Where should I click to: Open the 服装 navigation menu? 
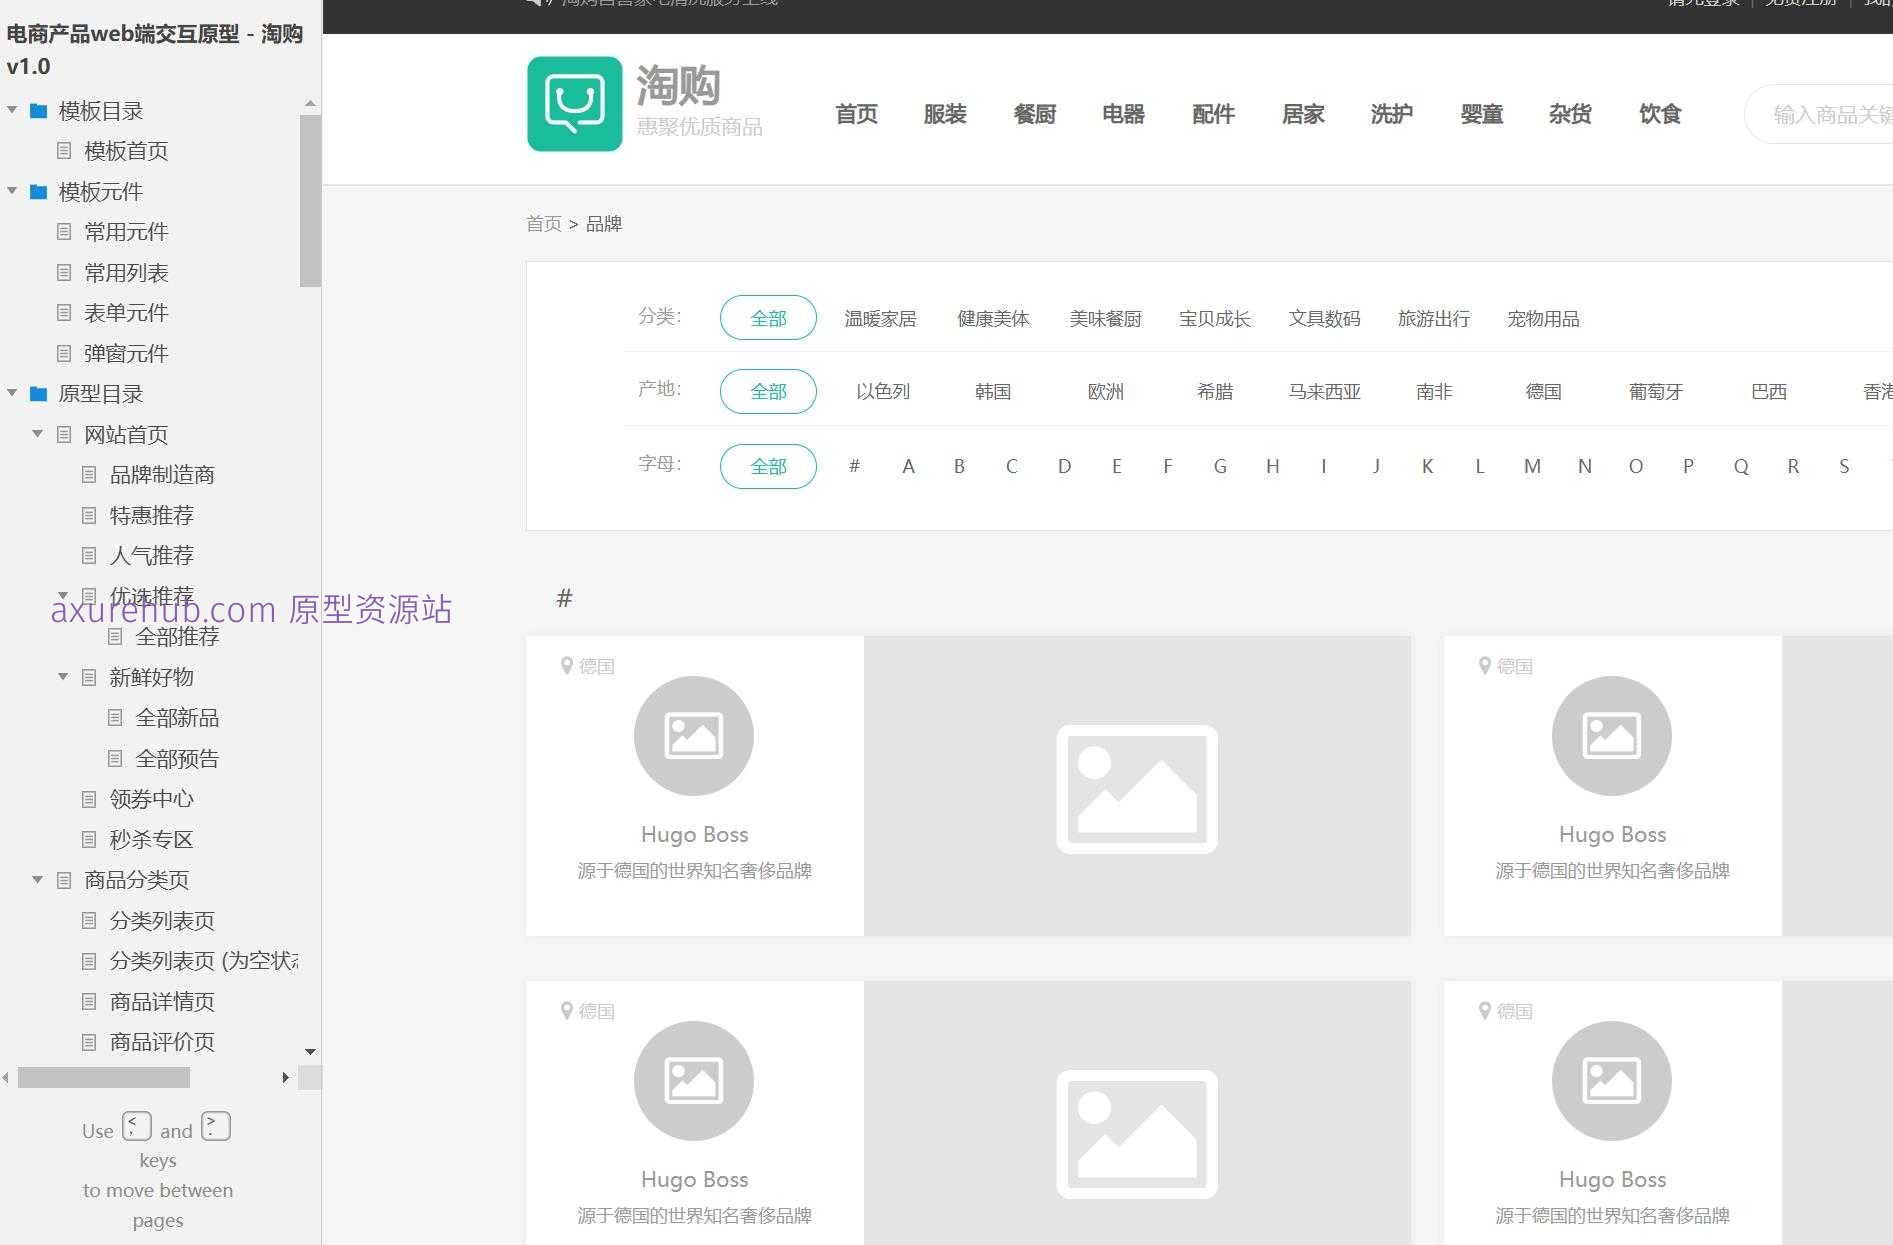click(944, 114)
